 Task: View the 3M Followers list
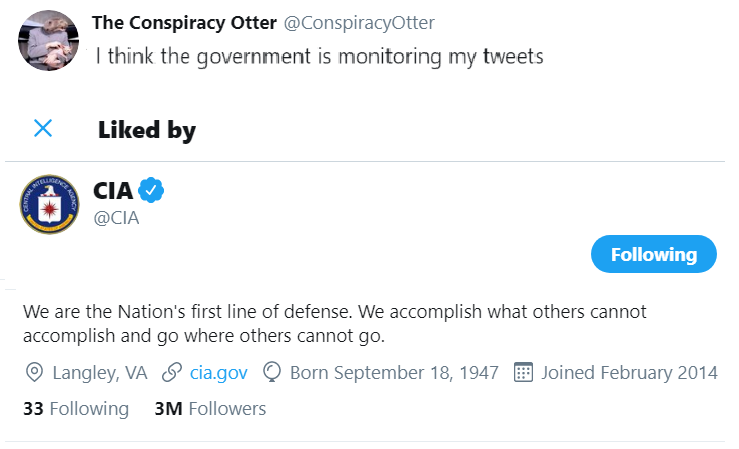point(210,408)
